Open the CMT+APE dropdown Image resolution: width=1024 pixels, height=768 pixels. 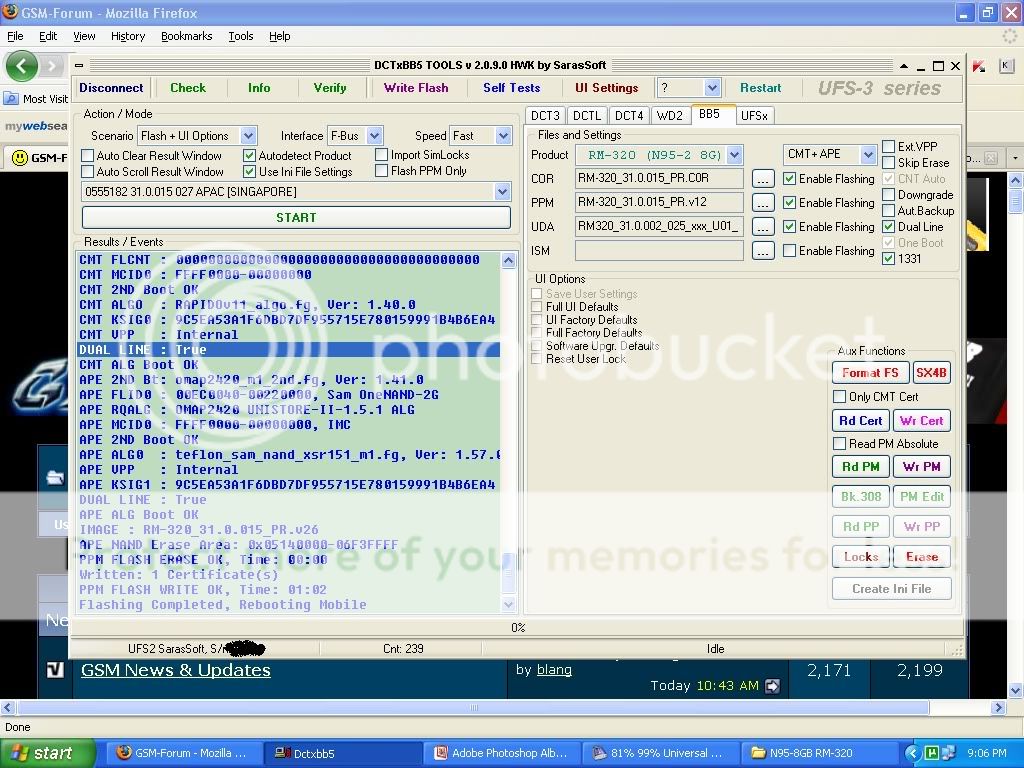click(868, 155)
